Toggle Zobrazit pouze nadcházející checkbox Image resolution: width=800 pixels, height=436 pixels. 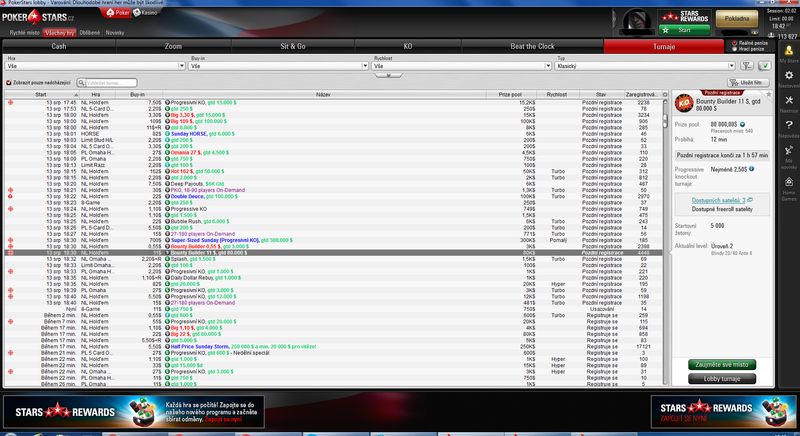pyautogui.click(x=9, y=83)
